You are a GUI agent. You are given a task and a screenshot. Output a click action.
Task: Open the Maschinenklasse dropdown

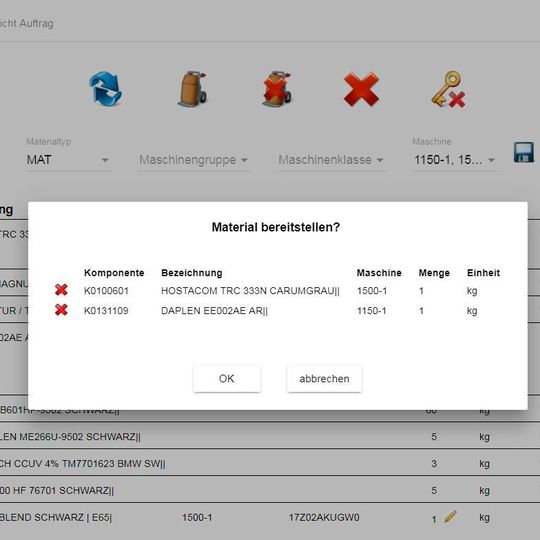click(331, 160)
